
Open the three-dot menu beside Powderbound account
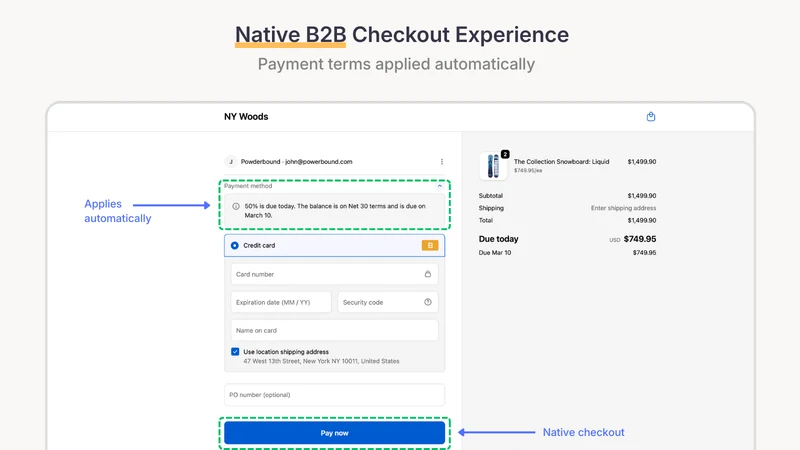pyautogui.click(x=442, y=162)
